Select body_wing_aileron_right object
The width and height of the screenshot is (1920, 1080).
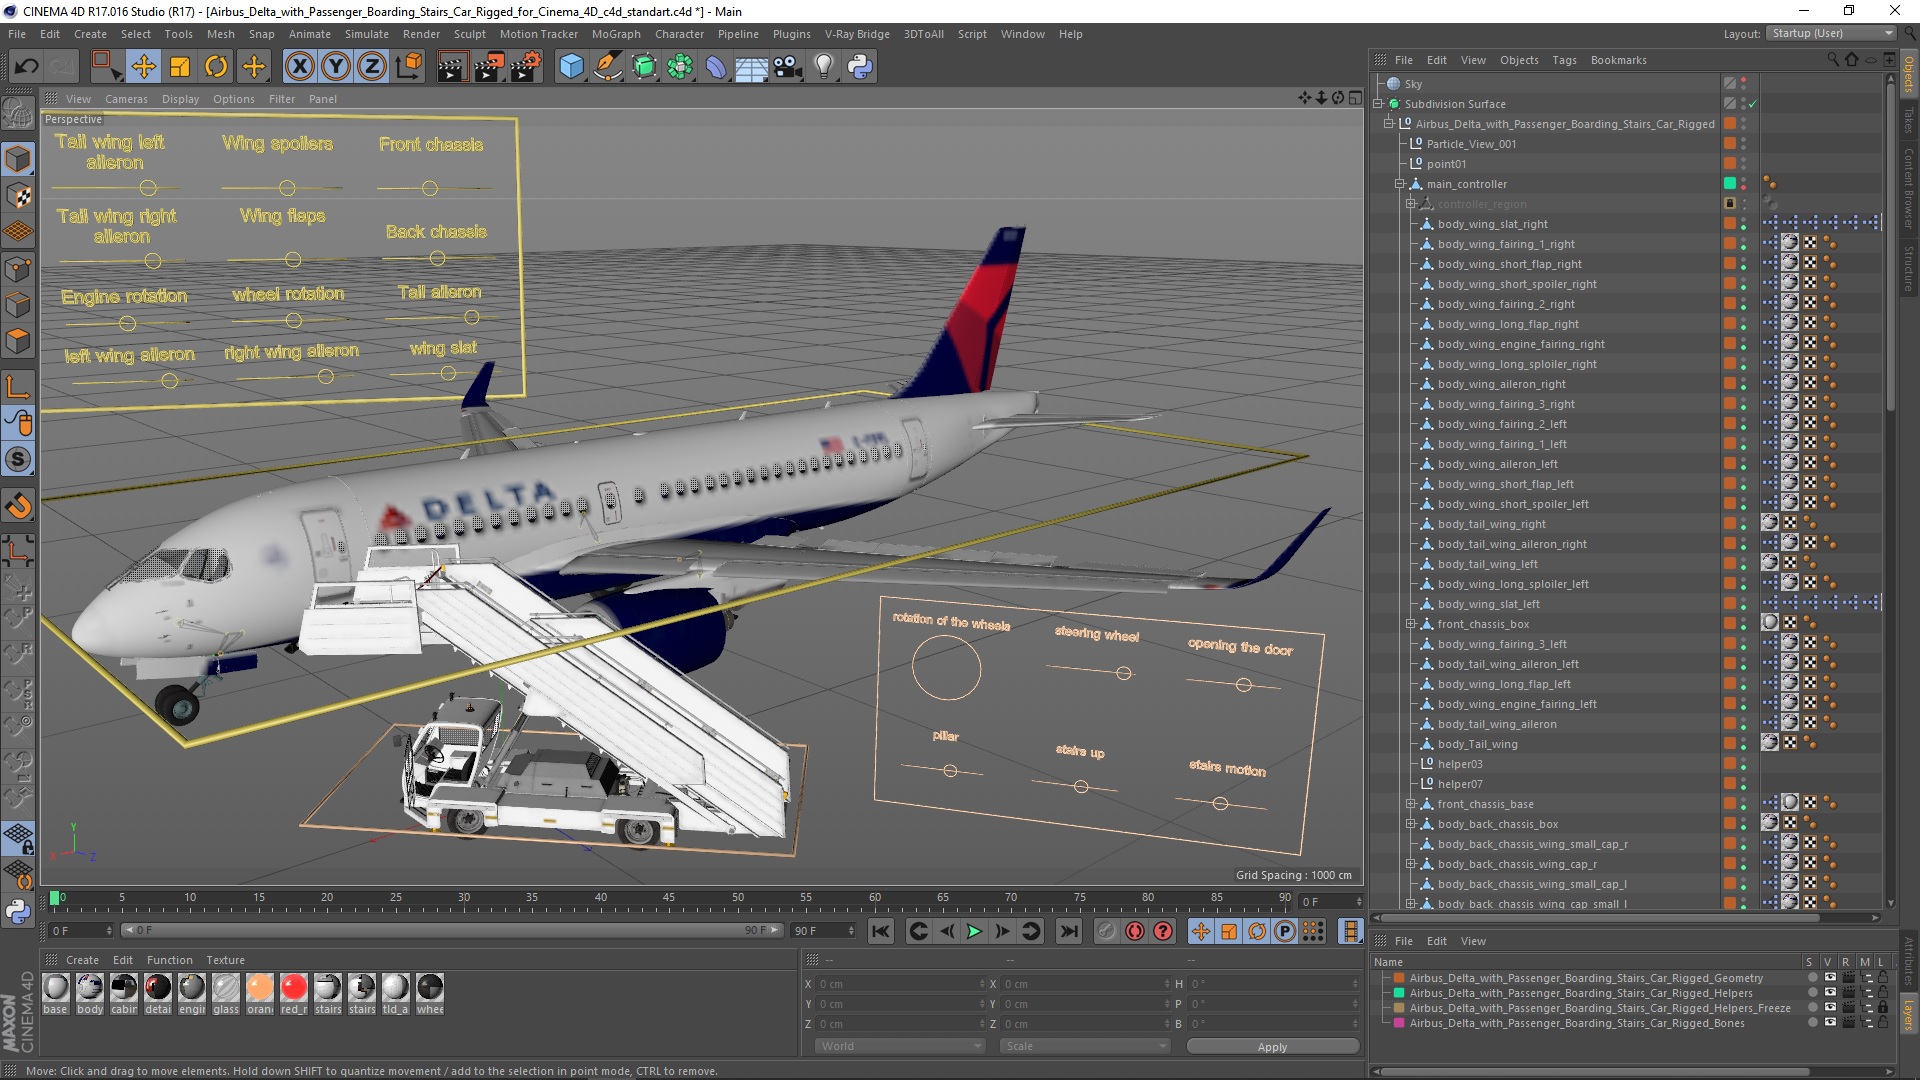pos(1501,384)
